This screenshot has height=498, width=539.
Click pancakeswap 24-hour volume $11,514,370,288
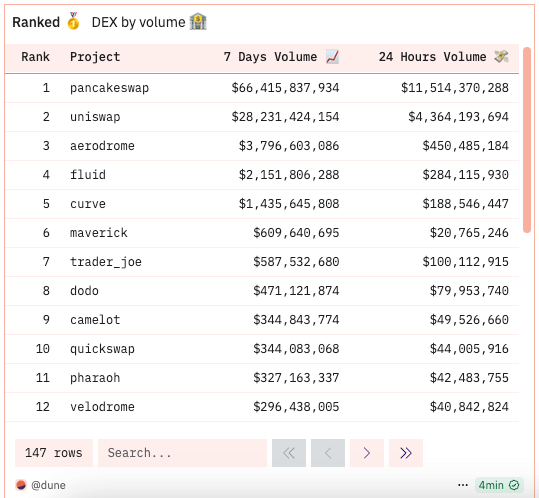[x=455, y=88]
